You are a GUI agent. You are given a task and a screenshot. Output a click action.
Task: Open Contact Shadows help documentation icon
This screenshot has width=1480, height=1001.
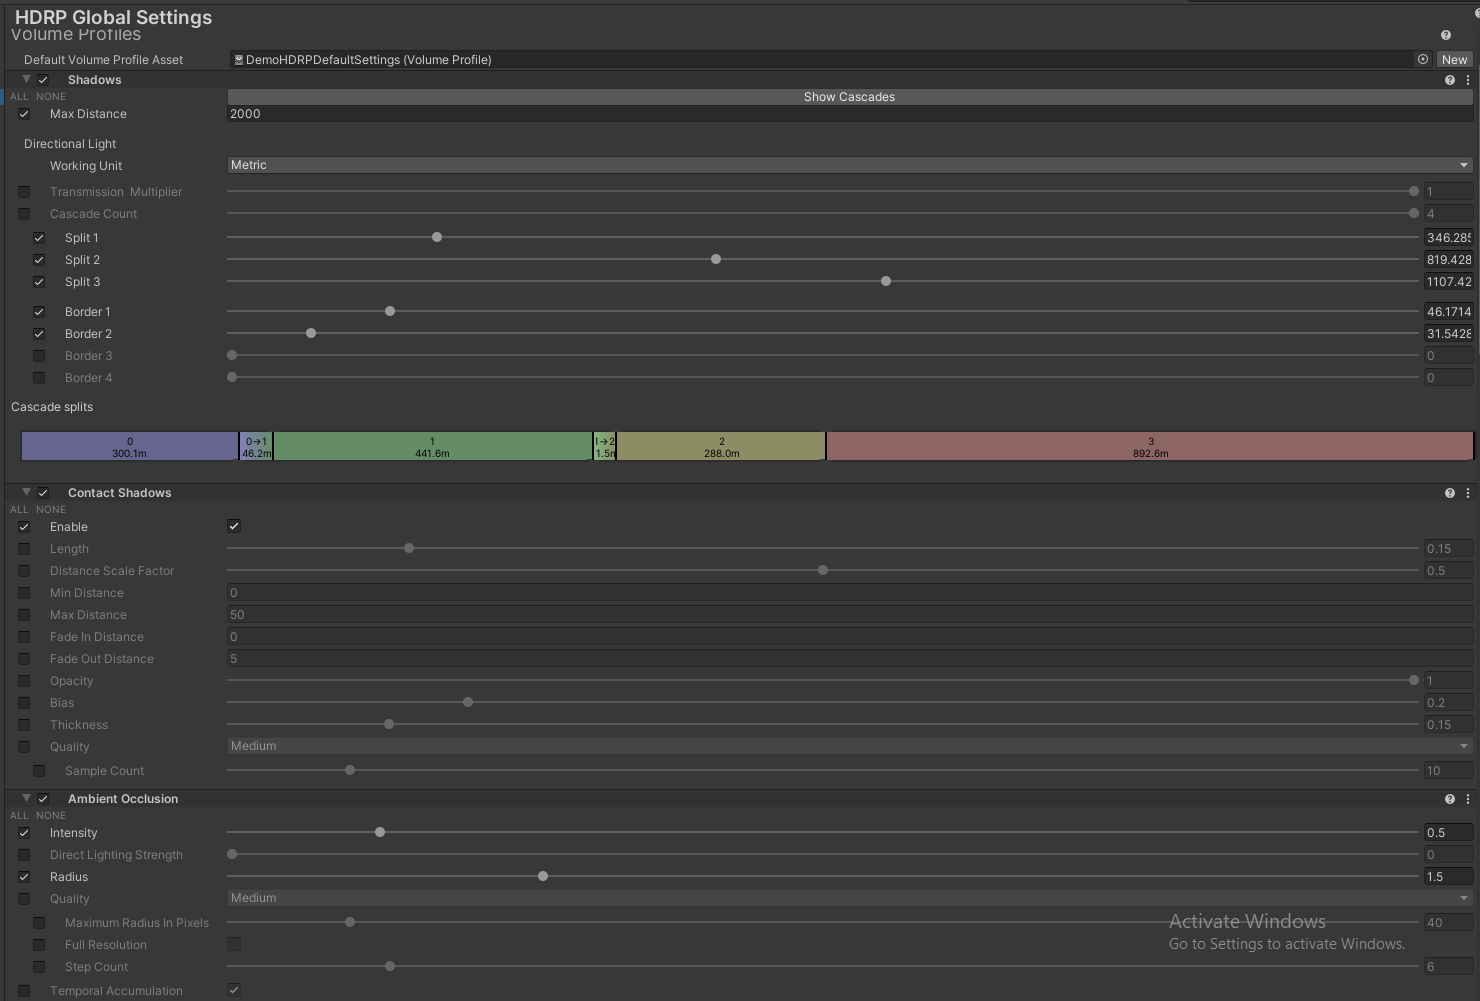pyautogui.click(x=1450, y=493)
